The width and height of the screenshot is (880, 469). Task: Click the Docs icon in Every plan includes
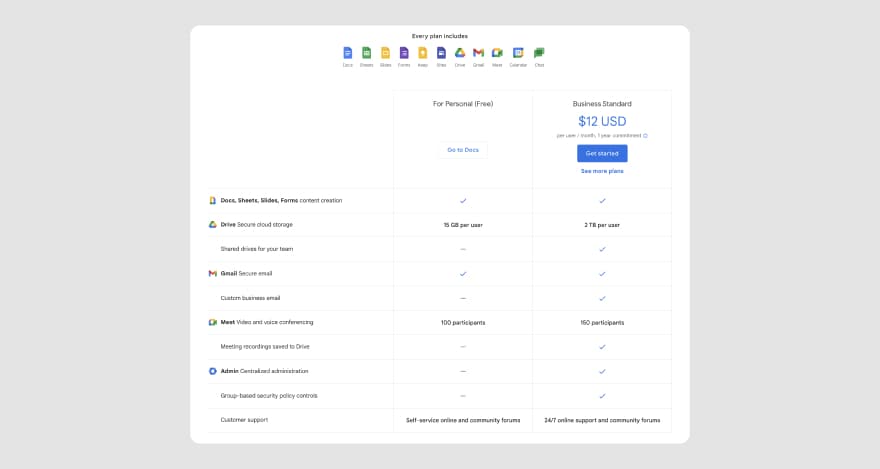tap(347, 53)
